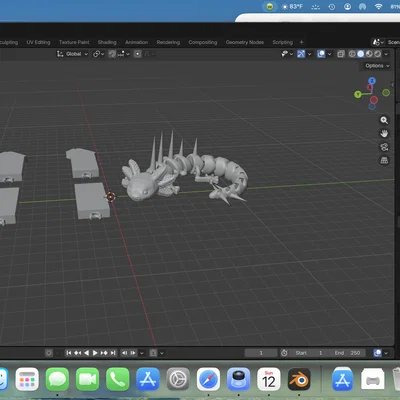This screenshot has height=400, width=400.
Task: Click the Blender icon in Dock
Action: point(299,379)
